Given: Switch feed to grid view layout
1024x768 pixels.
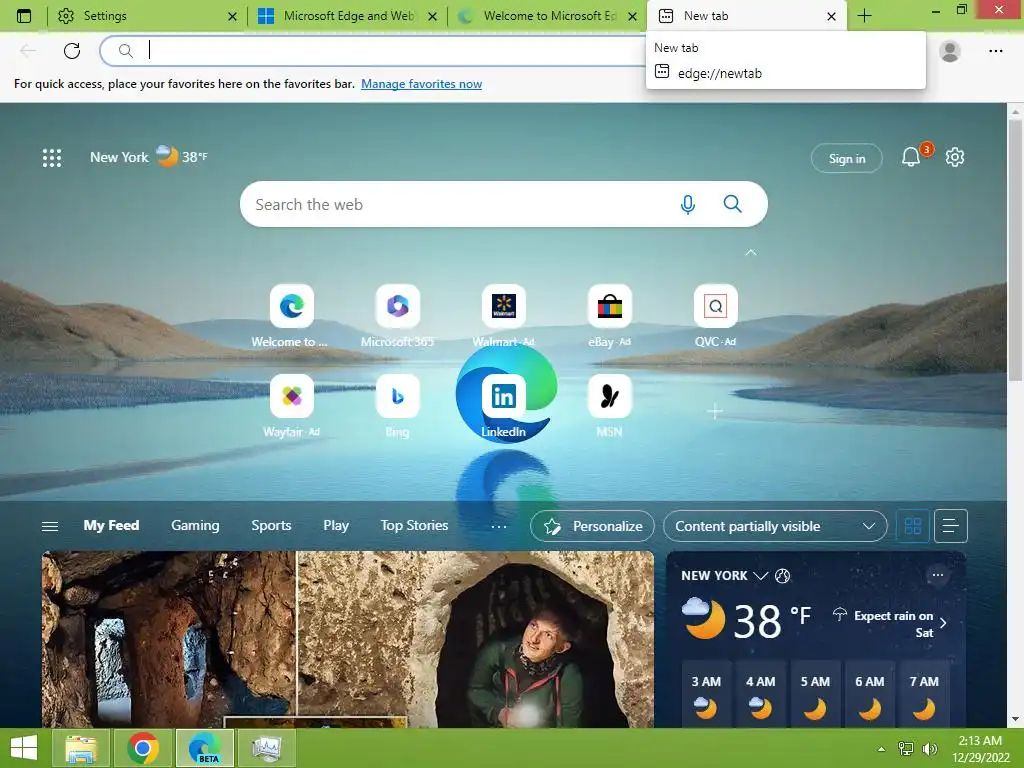Looking at the screenshot, I should [x=913, y=526].
